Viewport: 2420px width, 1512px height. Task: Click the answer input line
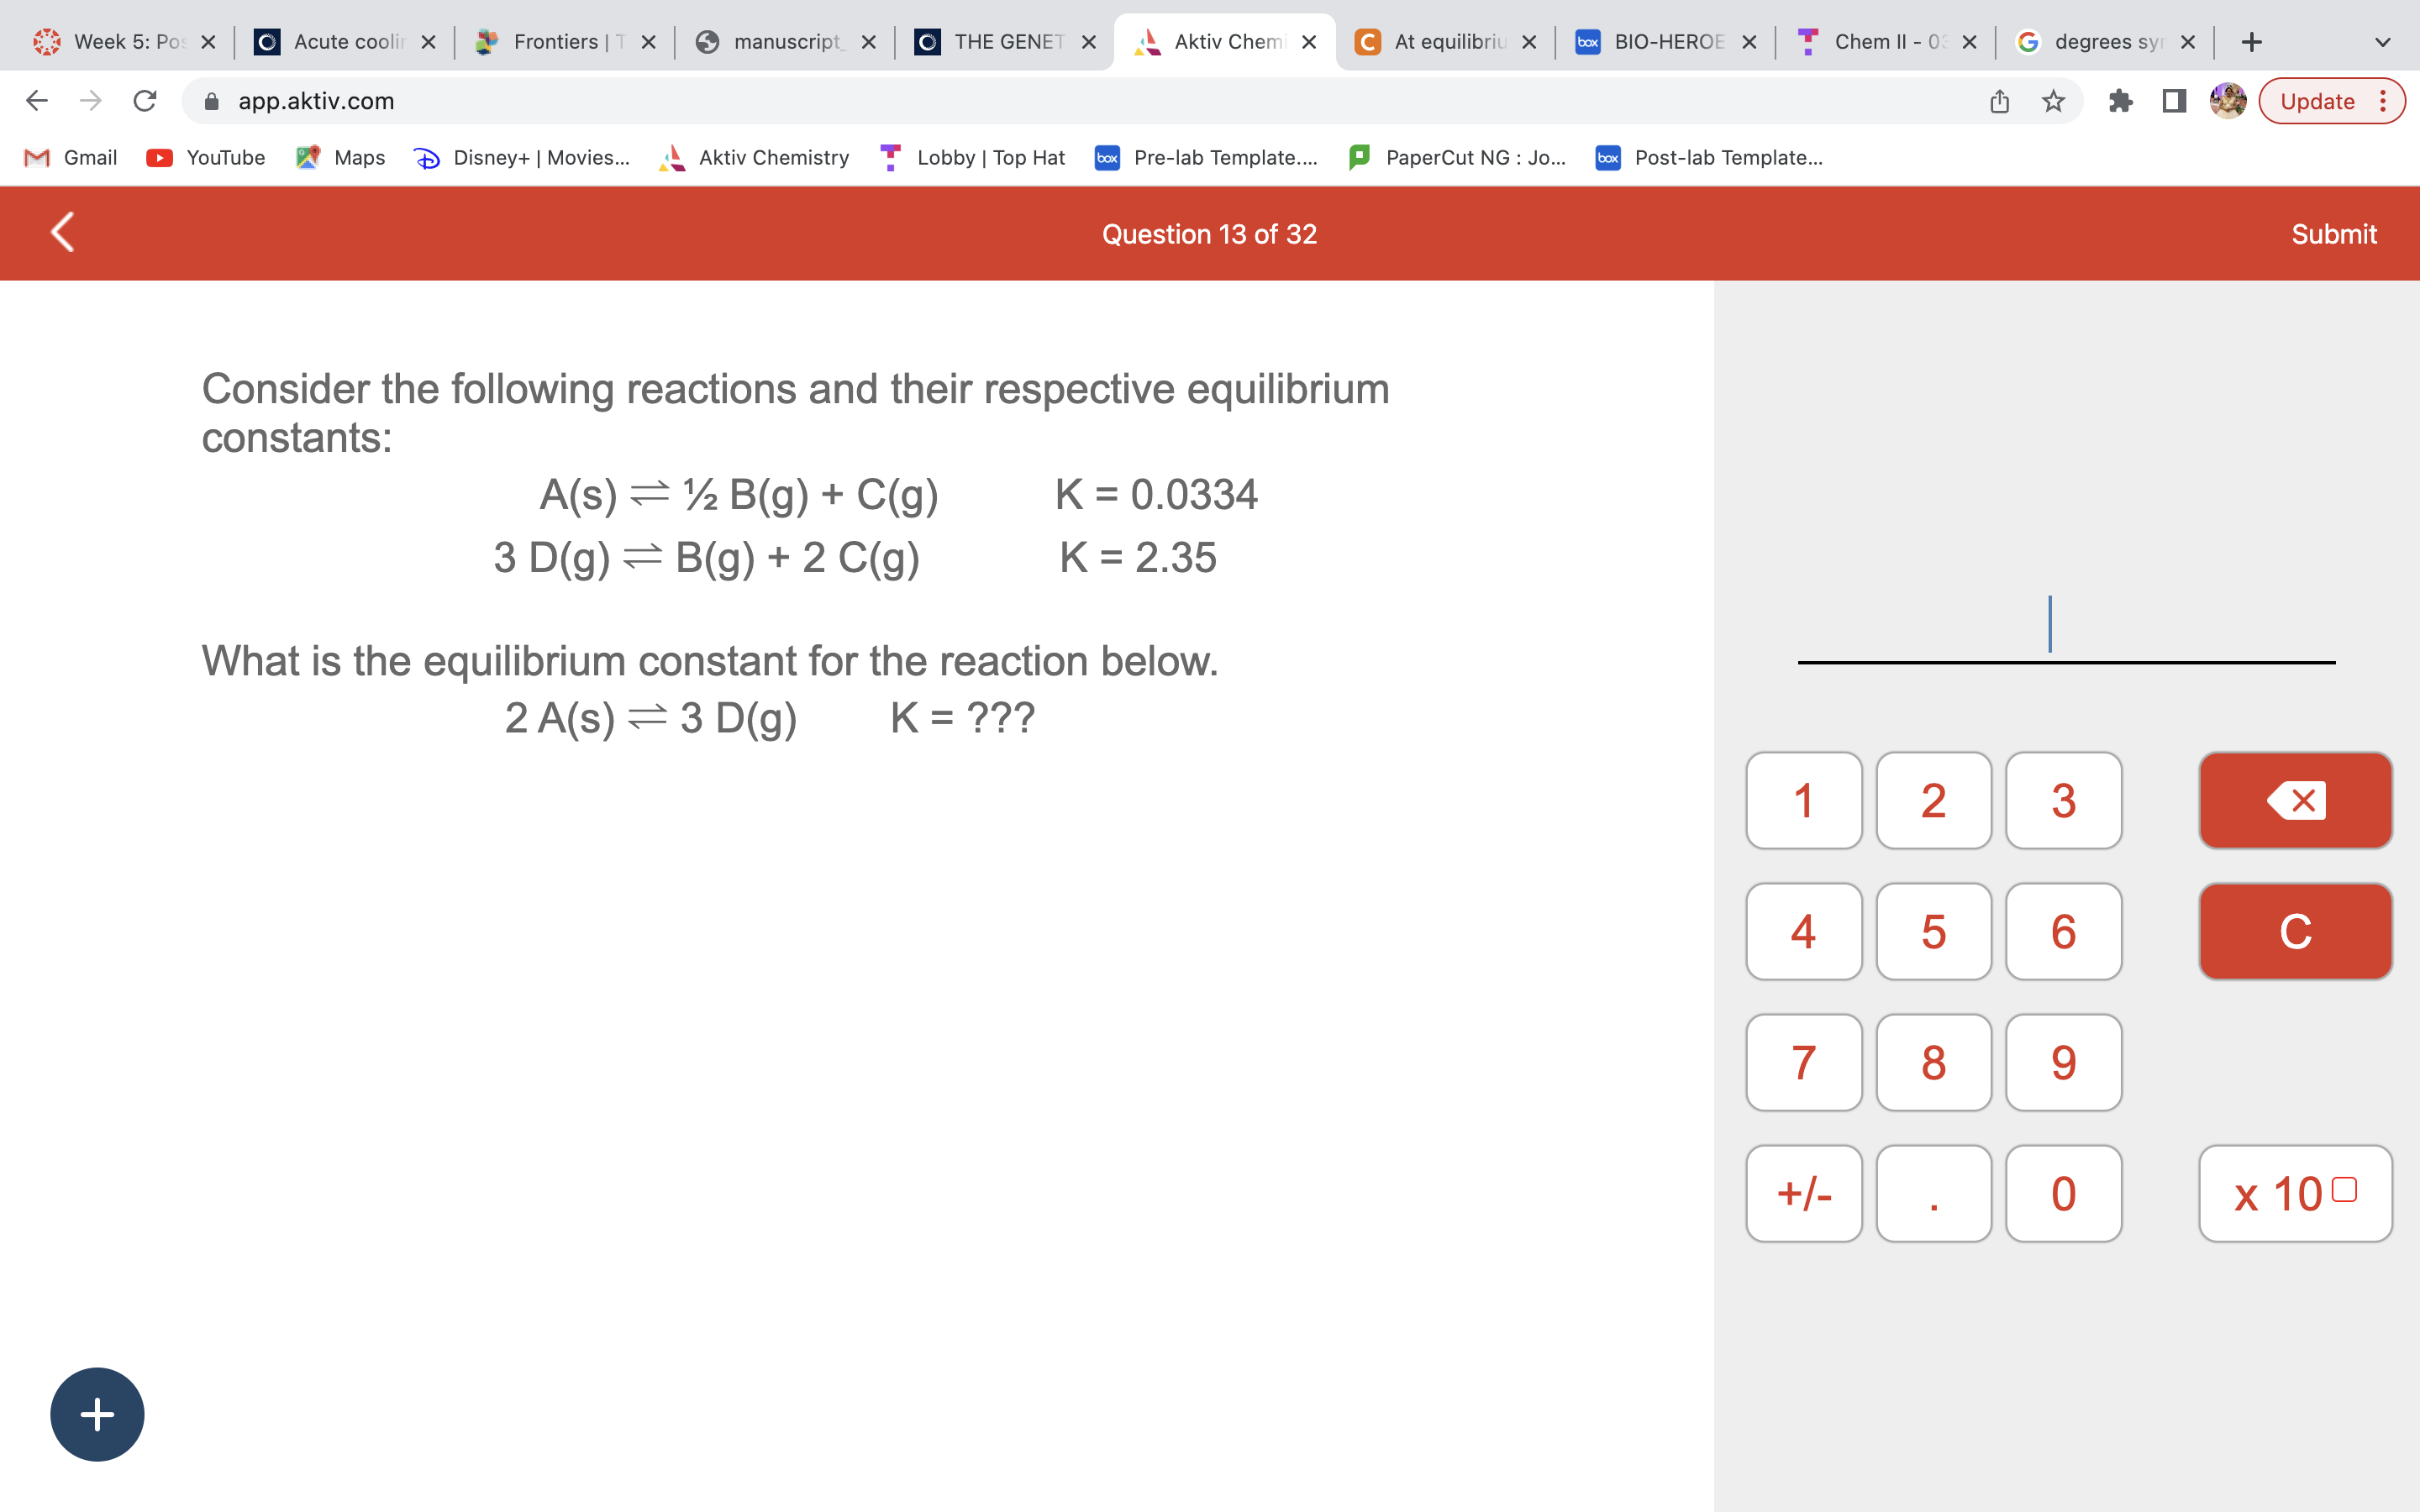(2066, 630)
